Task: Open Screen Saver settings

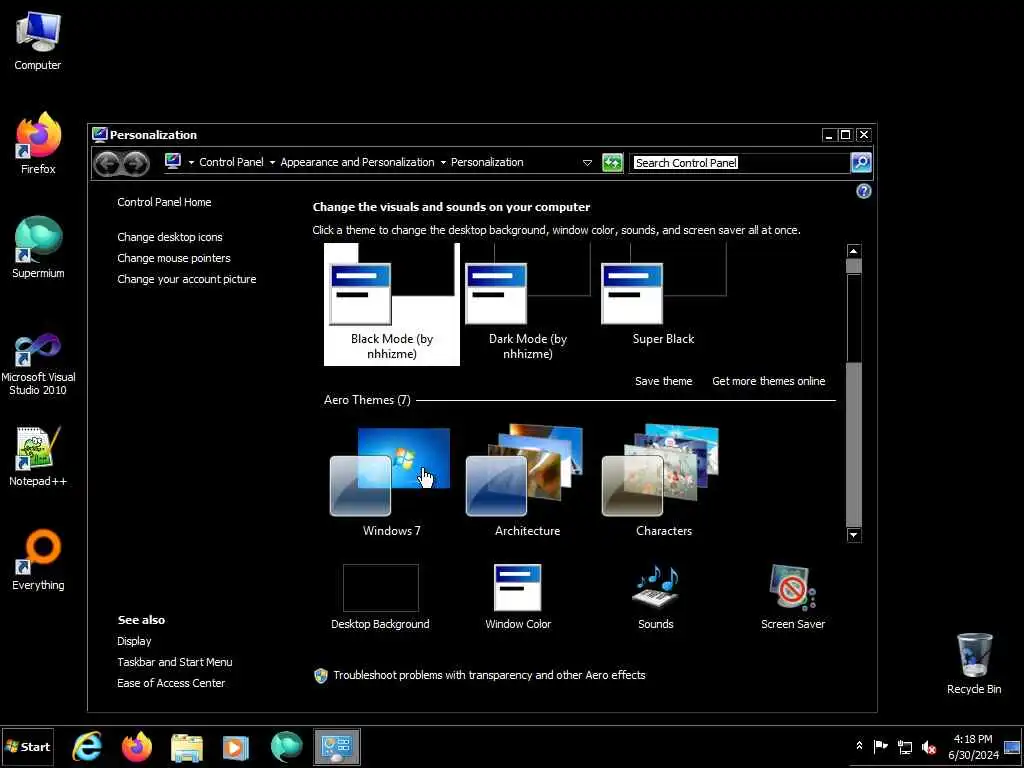Action: [793, 597]
